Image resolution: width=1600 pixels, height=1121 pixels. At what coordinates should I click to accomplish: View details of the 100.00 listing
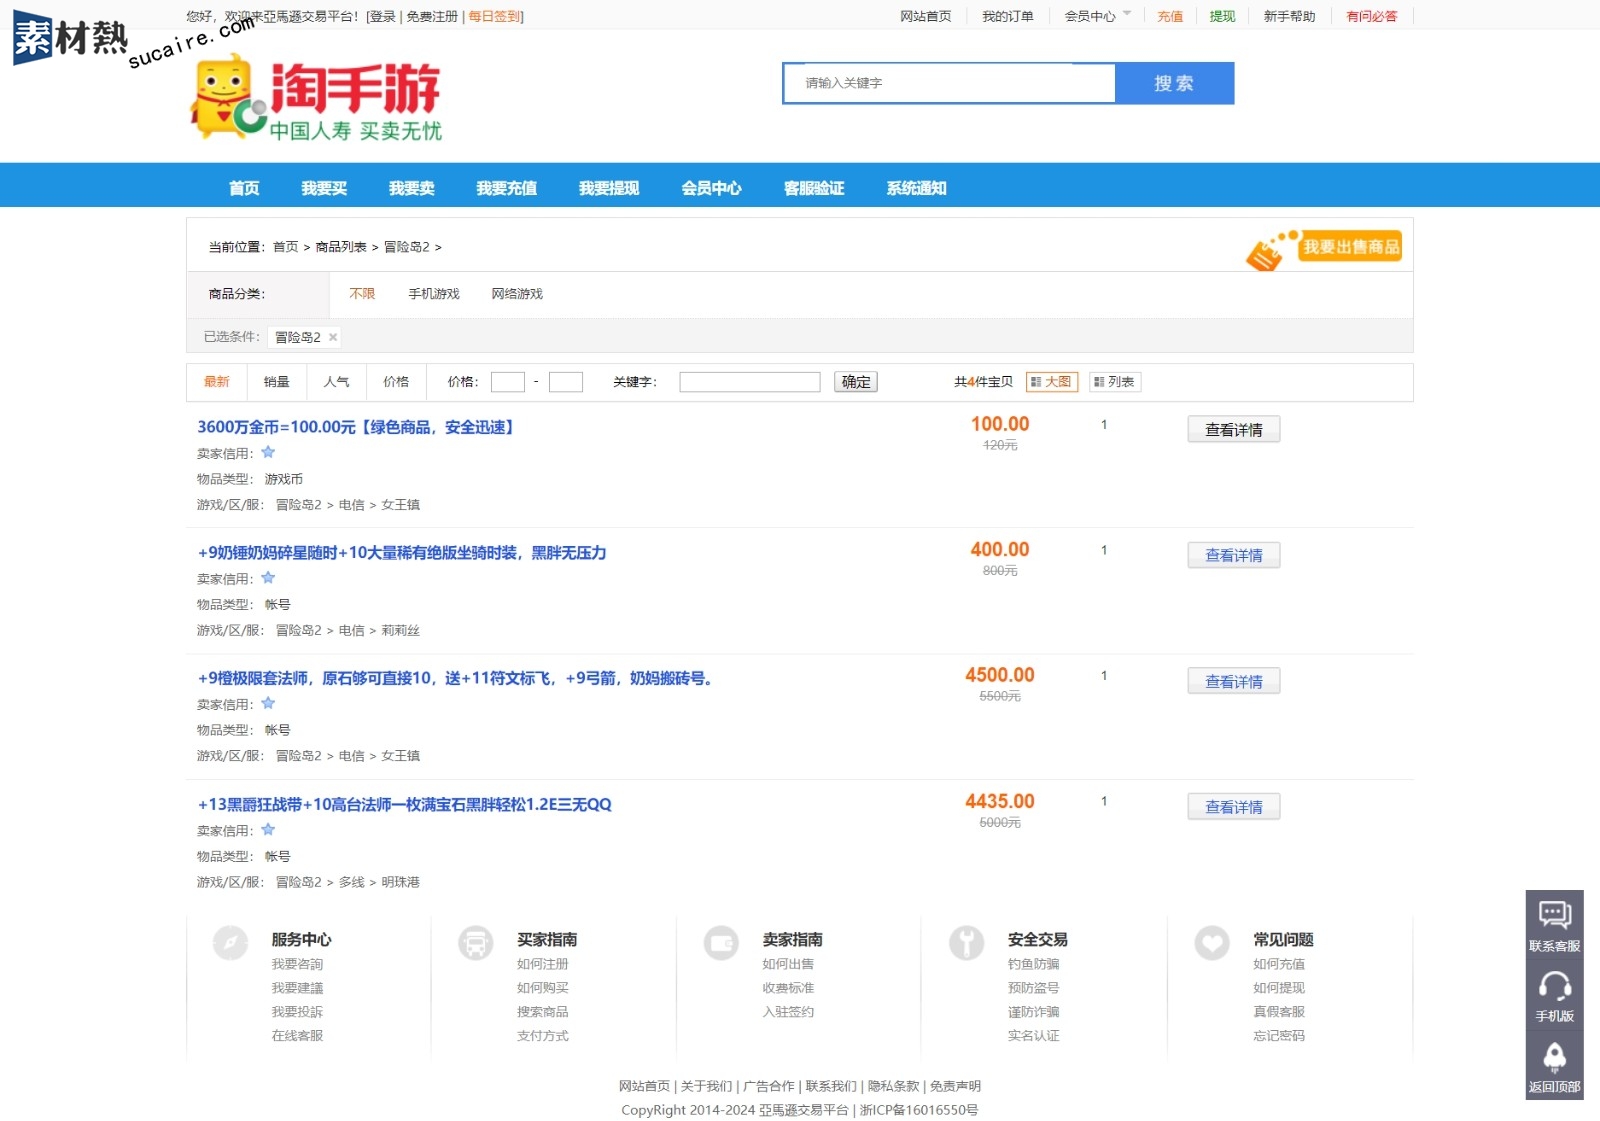click(x=1234, y=430)
